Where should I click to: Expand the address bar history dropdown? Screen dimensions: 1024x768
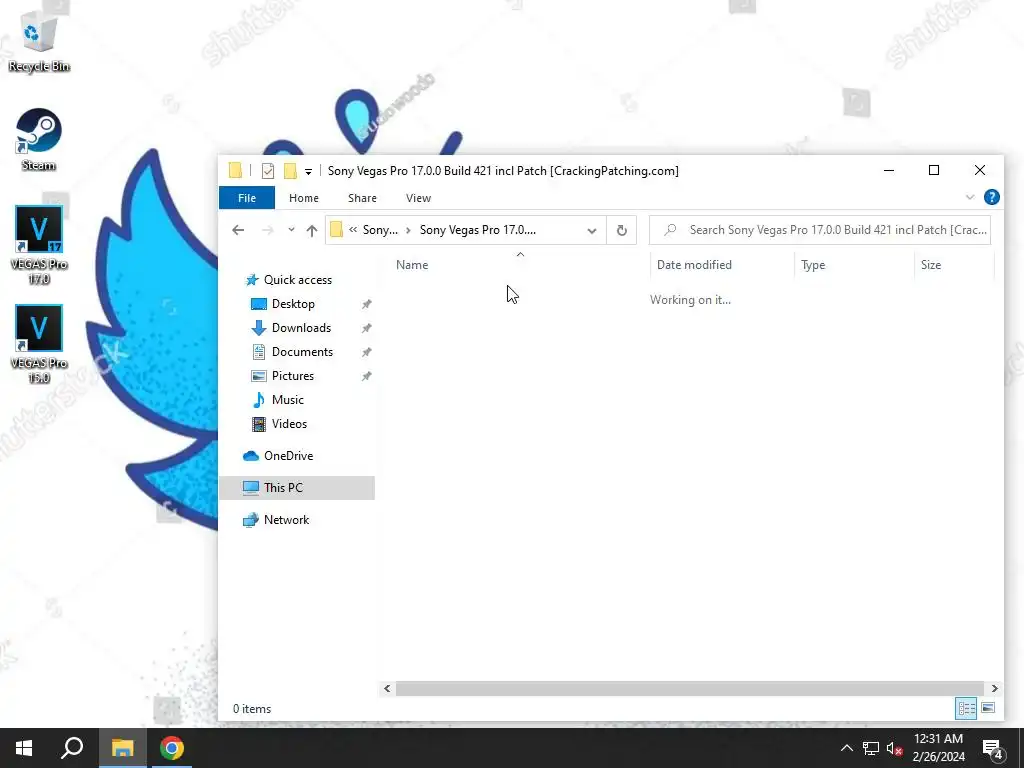(x=592, y=231)
